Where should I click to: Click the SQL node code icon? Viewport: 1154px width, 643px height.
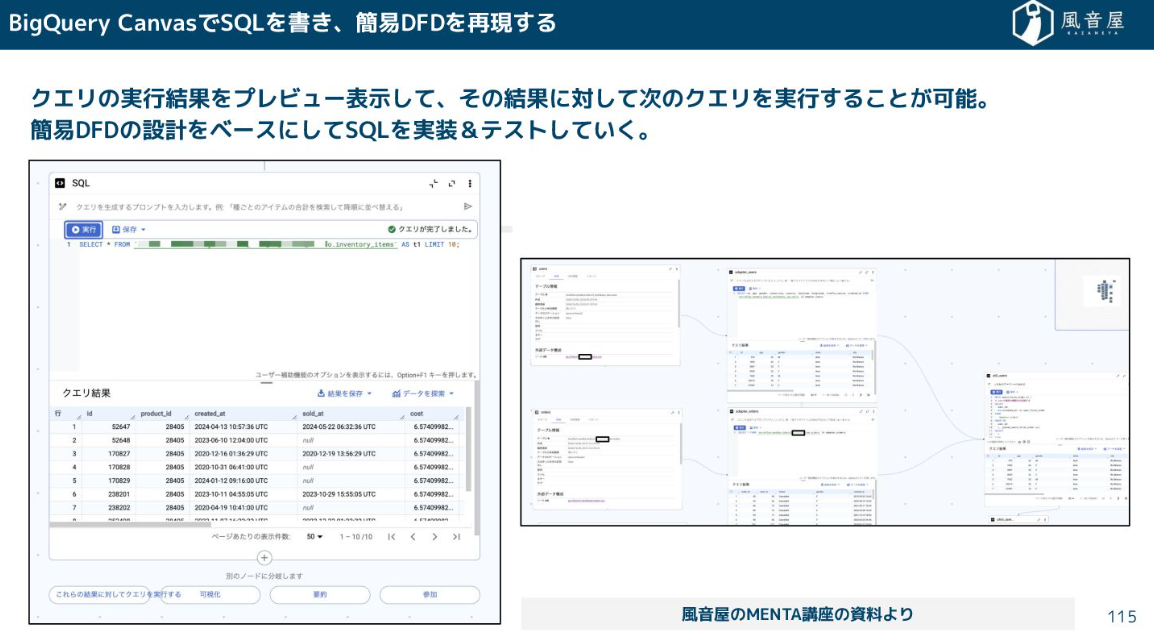point(60,183)
